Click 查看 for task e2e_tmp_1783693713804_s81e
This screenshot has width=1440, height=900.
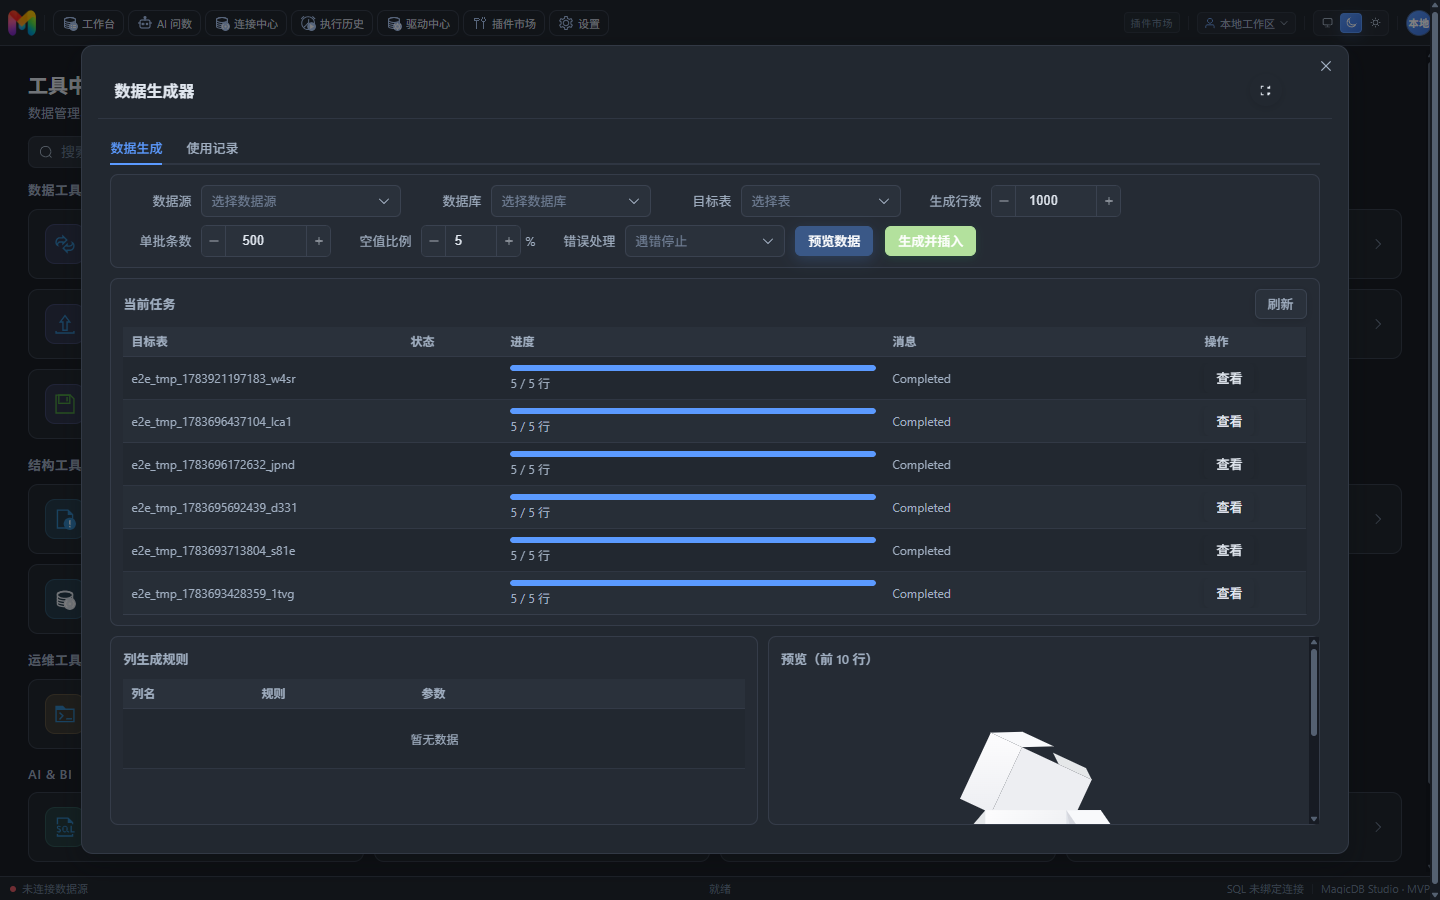[1229, 551]
